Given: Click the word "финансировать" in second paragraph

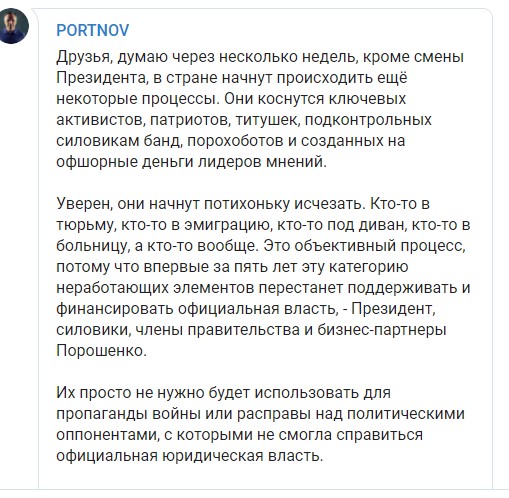Looking at the screenshot, I should [x=115, y=309].
